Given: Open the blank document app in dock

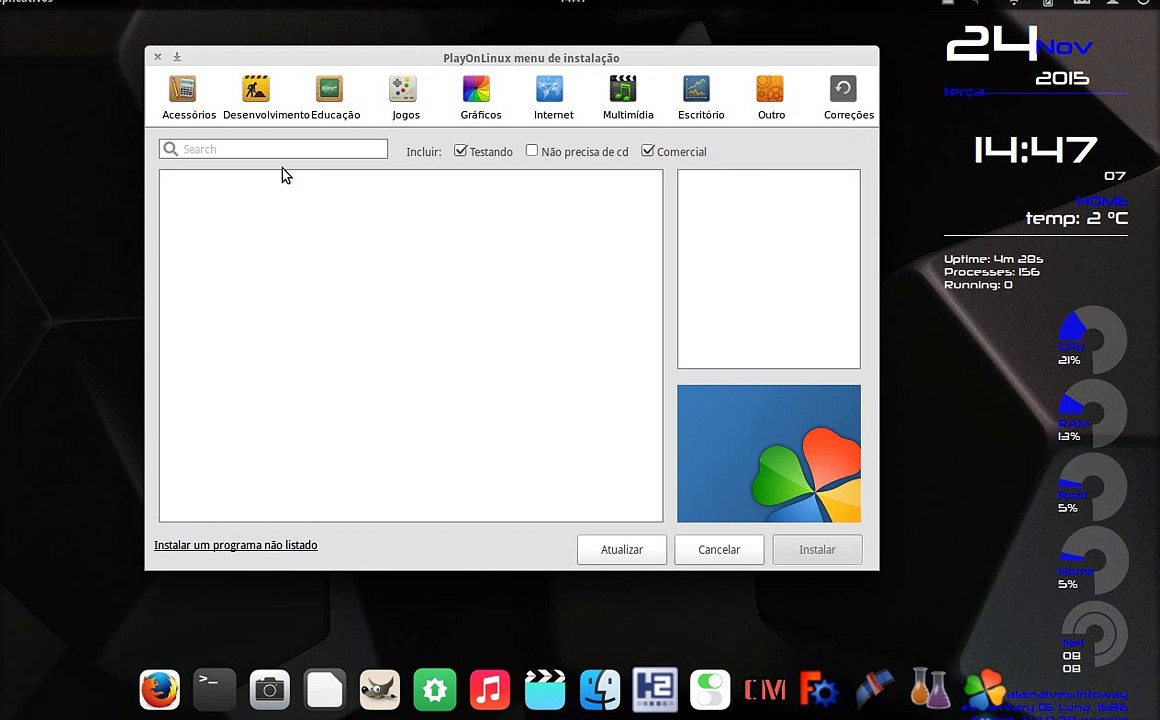Looking at the screenshot, I should [325, 690].
